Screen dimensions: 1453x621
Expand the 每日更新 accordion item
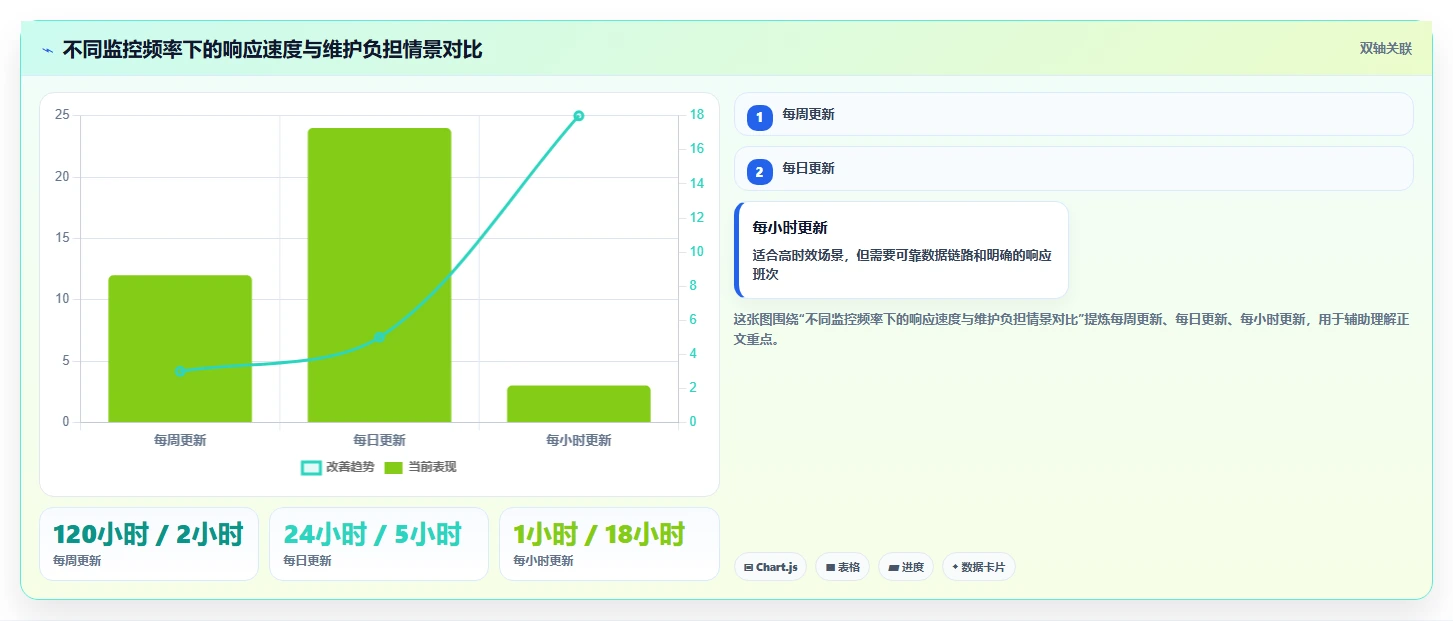click(1073, 168)
